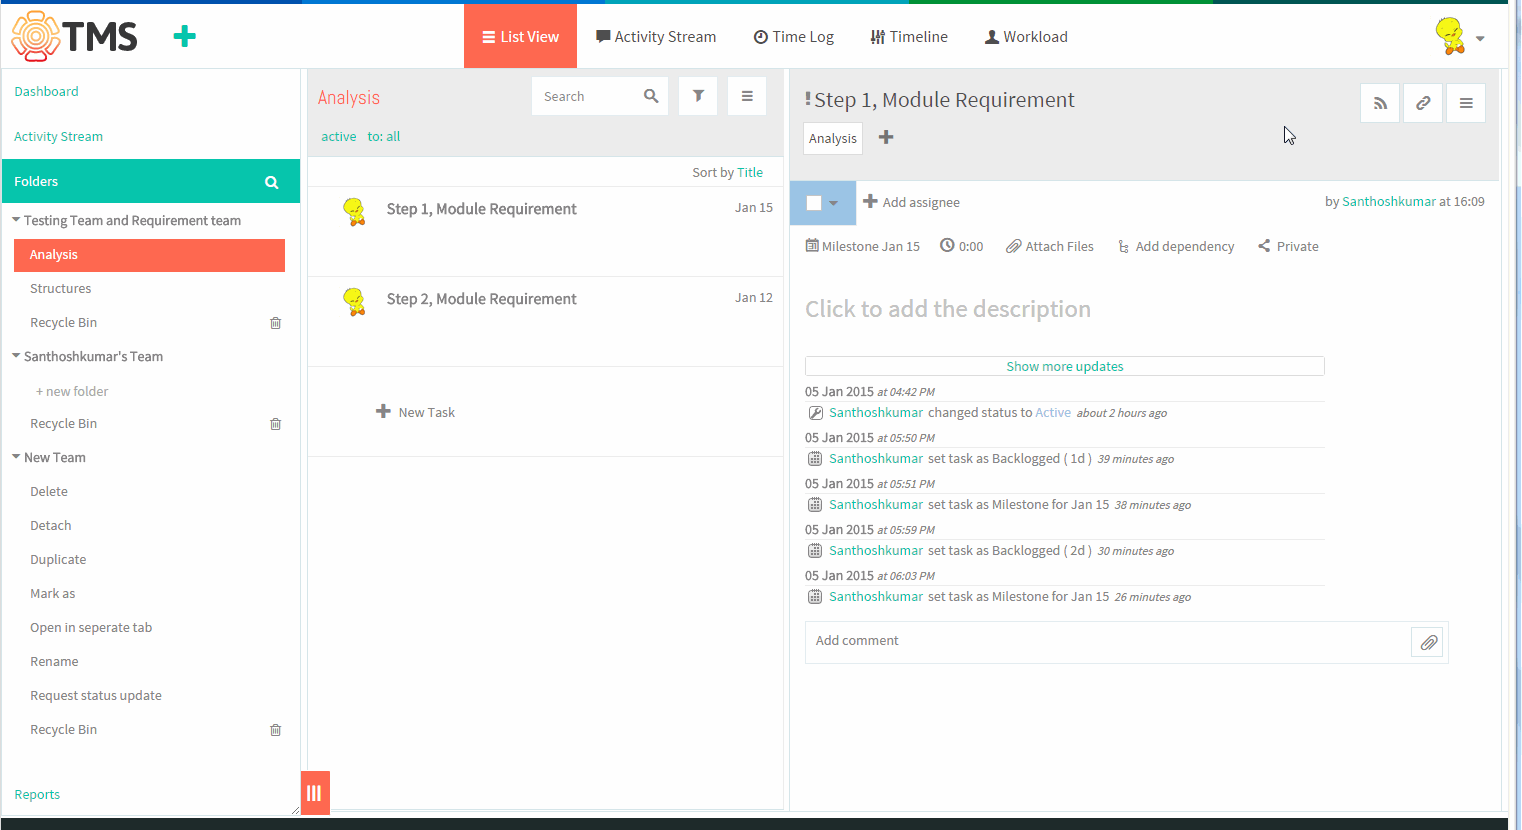Viewport: 1522px width, 830px height.
Task: Click the TMS flower logo
Action: (36, 36)
